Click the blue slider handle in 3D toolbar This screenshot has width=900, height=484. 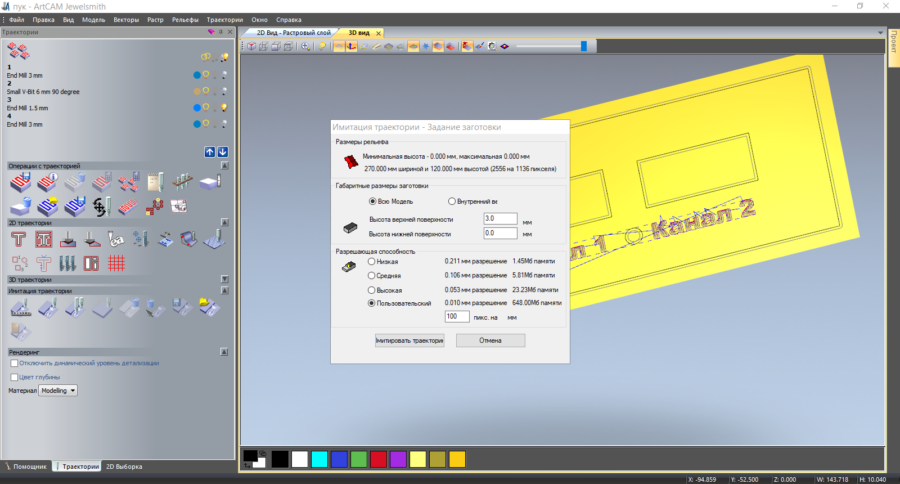pos(584,46)
